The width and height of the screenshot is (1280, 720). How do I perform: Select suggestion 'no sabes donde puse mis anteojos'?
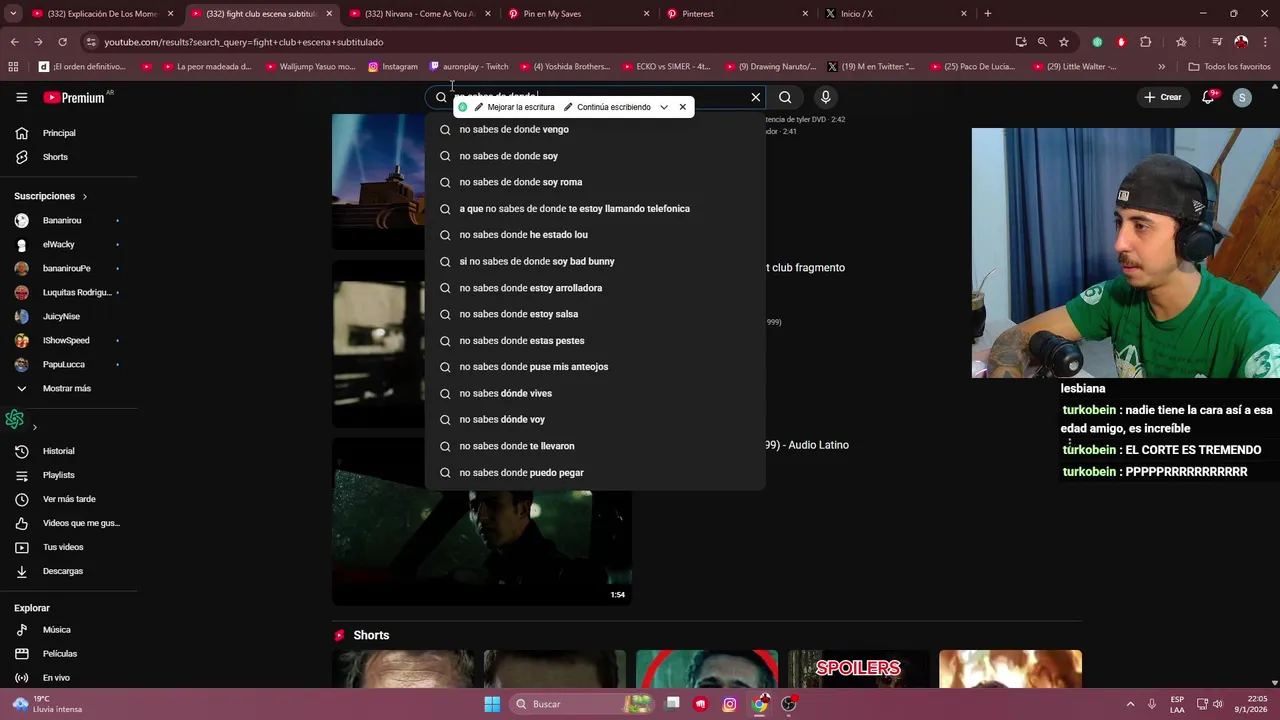(595, 367)
